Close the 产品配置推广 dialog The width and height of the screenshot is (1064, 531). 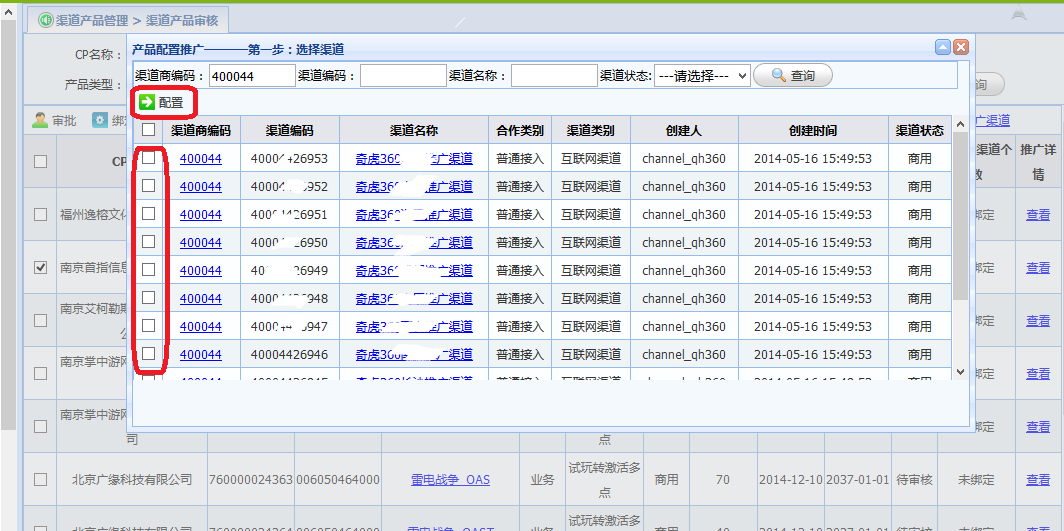960,47
